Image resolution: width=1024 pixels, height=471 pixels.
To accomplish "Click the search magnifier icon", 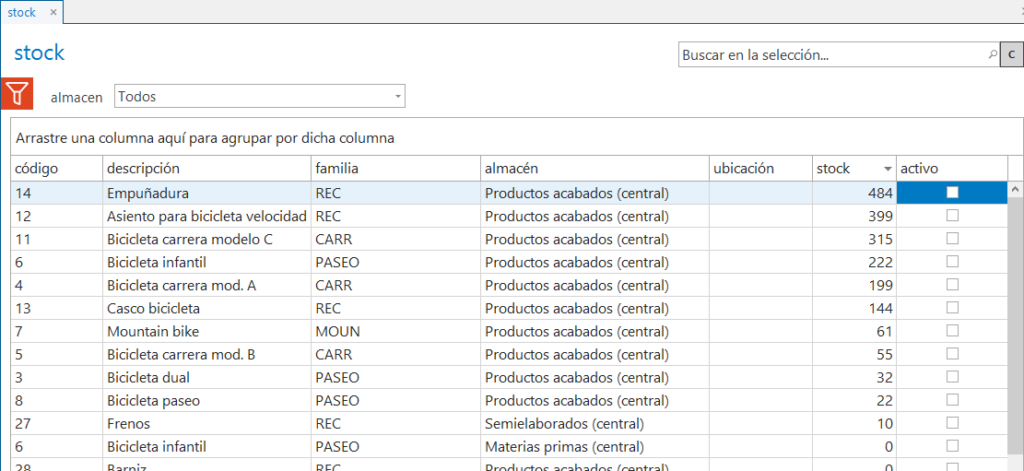I will click(993, 55).
